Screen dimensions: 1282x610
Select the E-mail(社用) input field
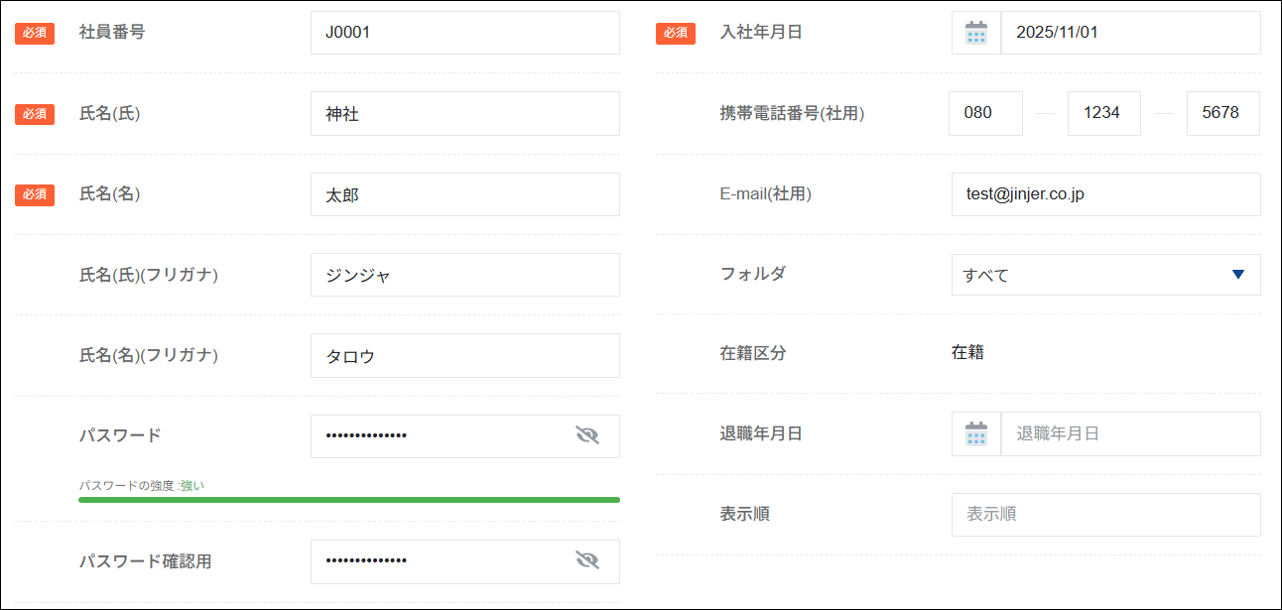1105,194
